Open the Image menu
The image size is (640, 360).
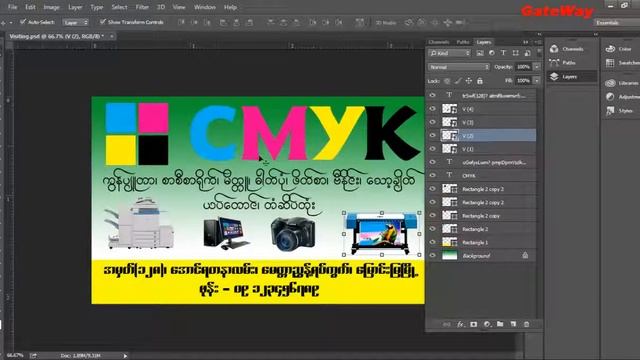coord(51,7)
